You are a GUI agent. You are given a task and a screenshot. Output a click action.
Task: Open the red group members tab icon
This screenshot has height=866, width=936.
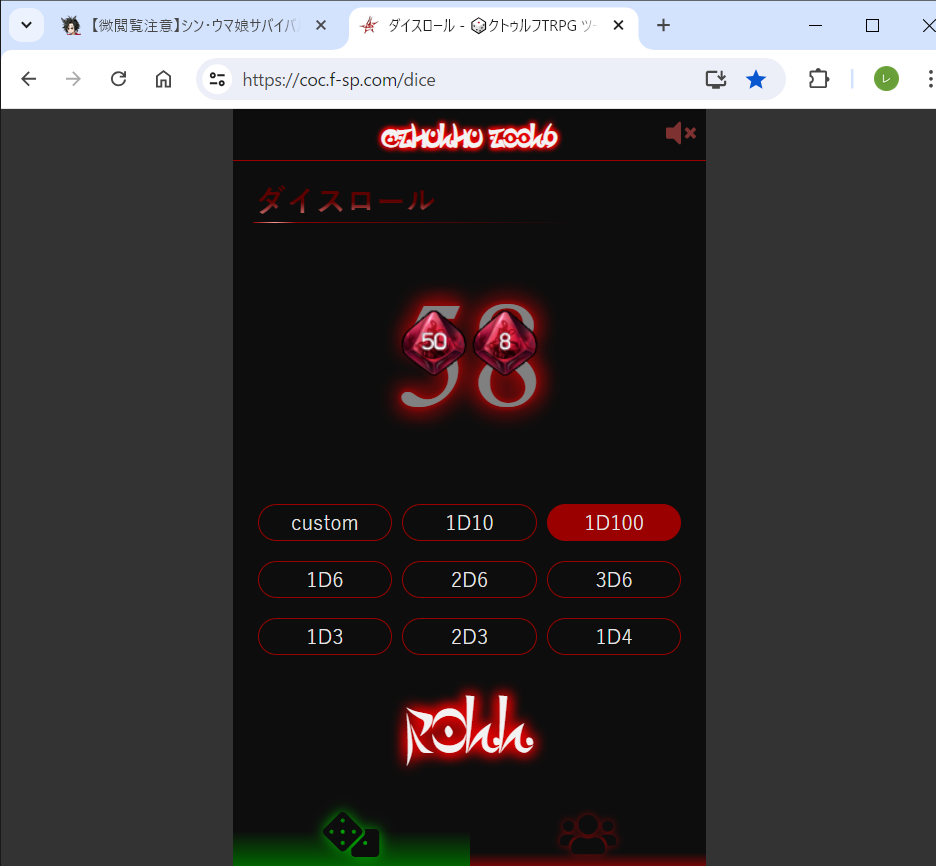coord(588,834)
